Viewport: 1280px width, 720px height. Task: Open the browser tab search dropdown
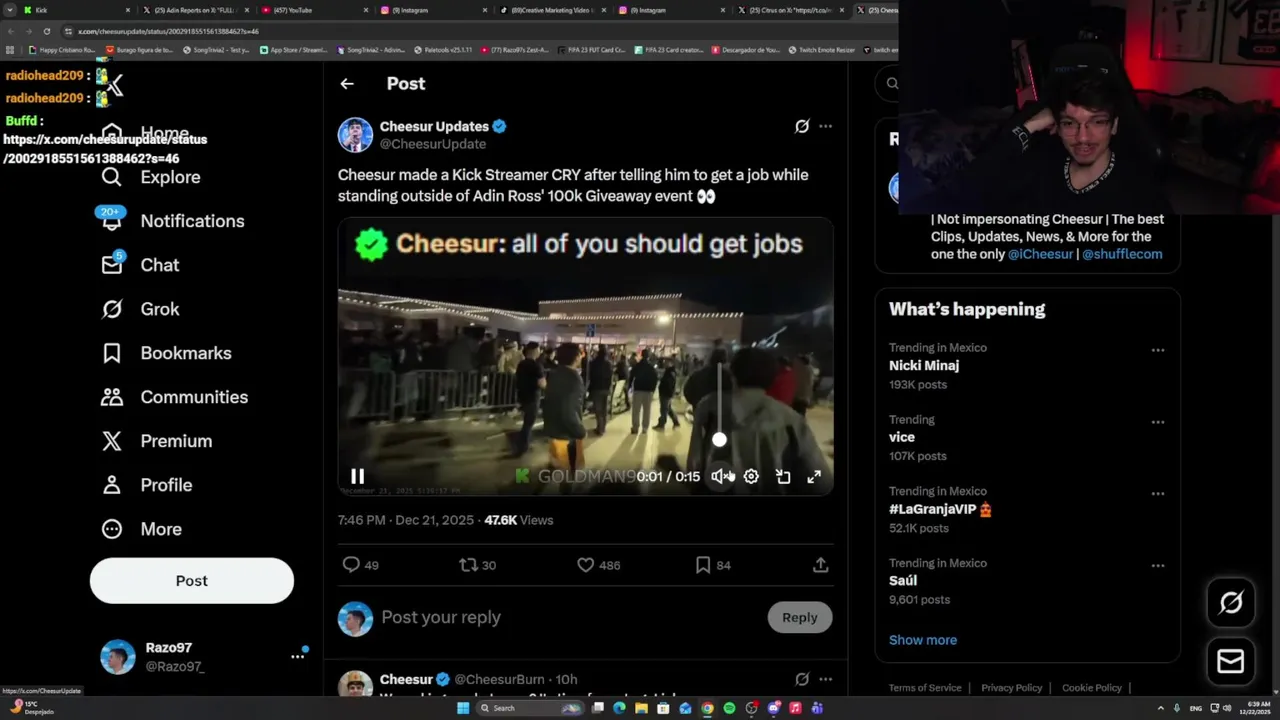click(10, 10)
